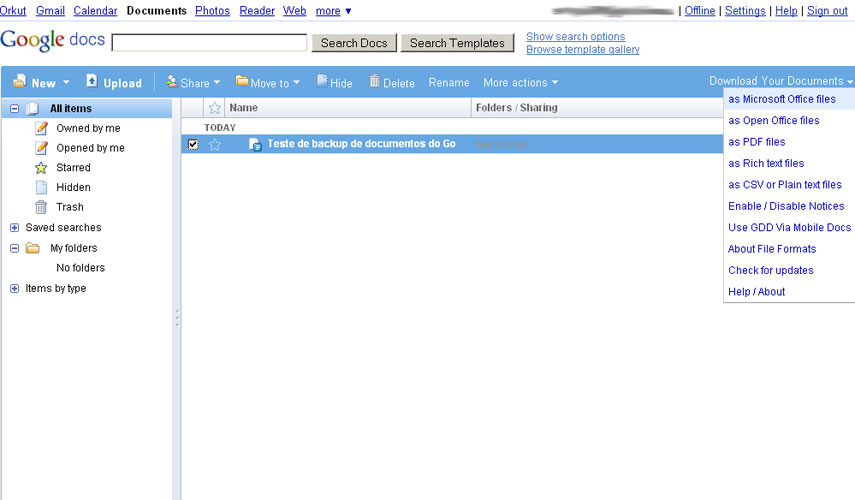The height and width of the screenshot is (500, 855).
Task: Click the Starred star icon in sidebar
Action: pyautogui.click(x=41, y=167)
